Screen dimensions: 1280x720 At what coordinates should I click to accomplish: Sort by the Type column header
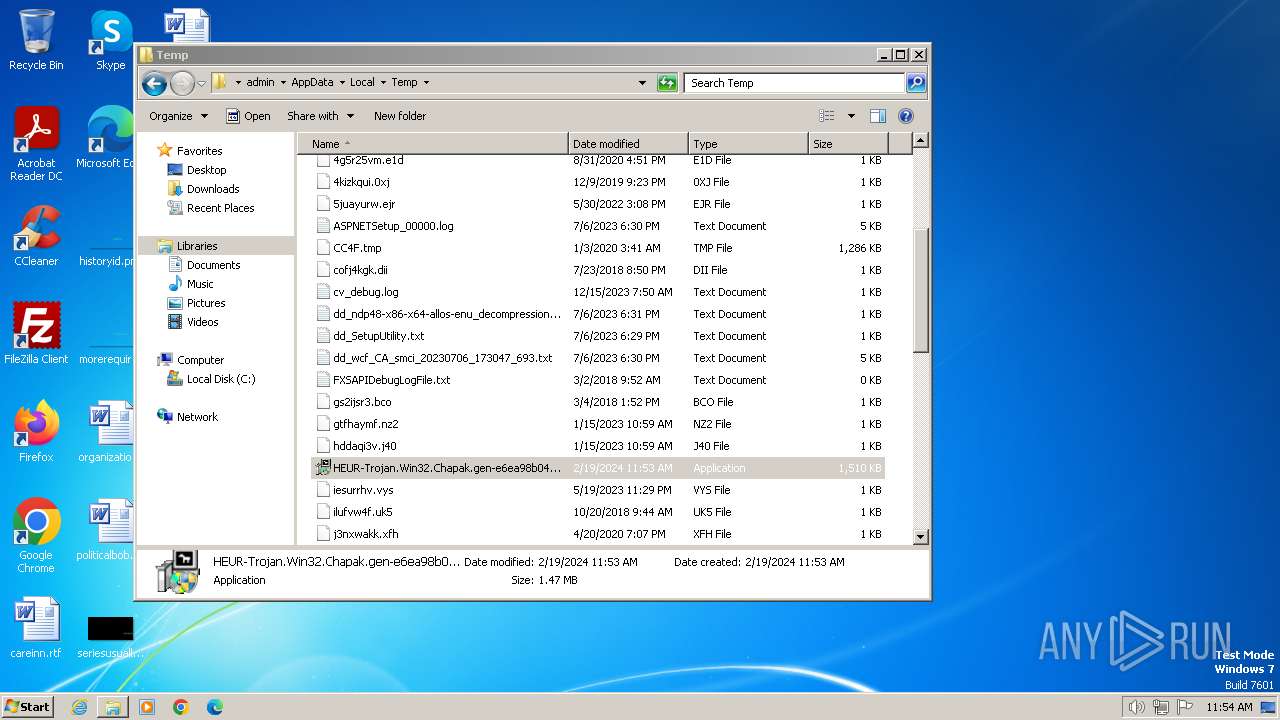pos(748,144)
